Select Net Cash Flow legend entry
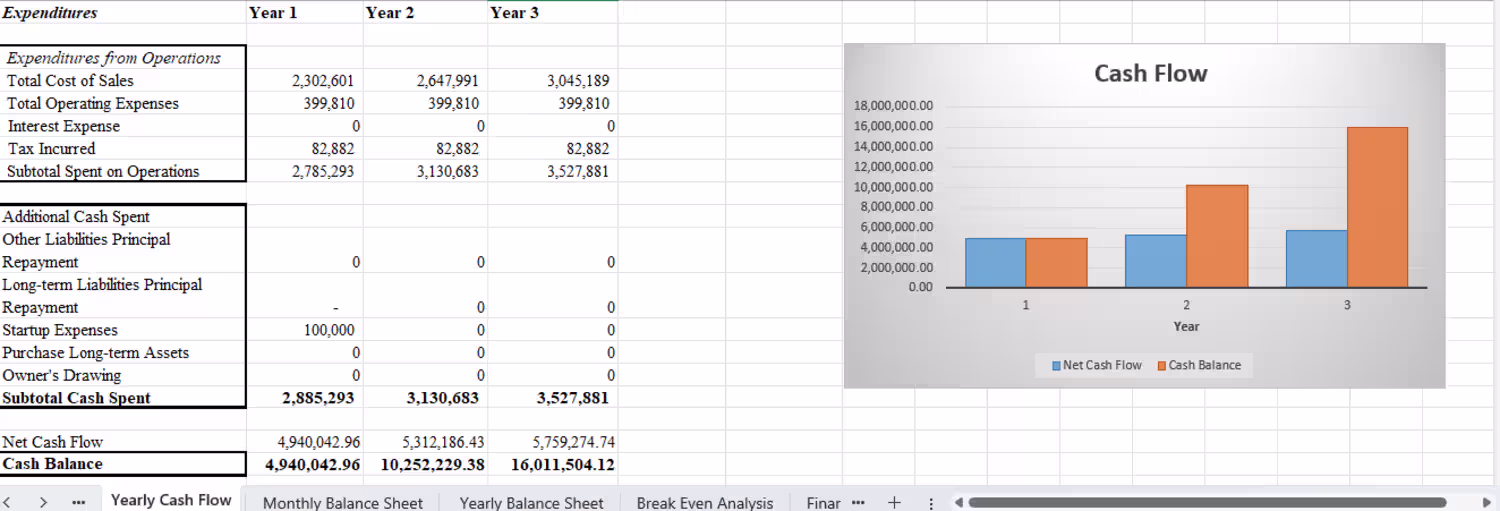 pos(1096,365)
